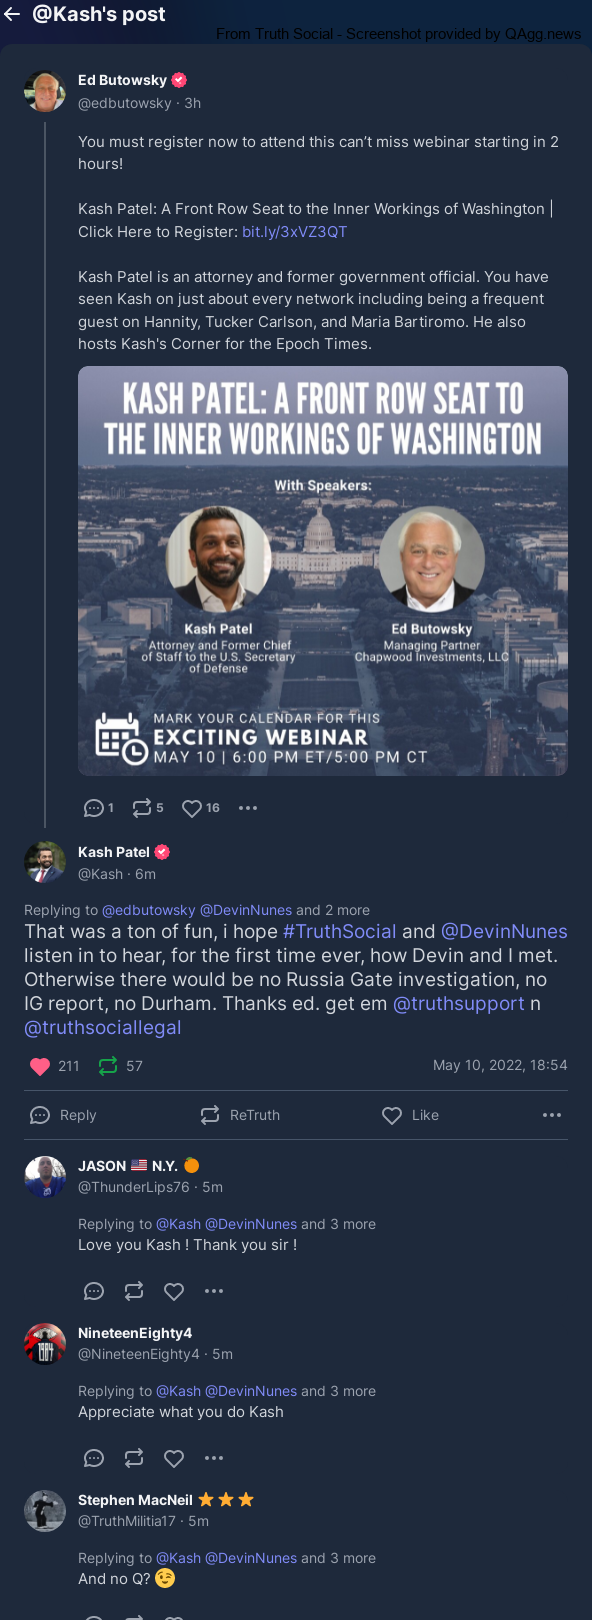
Task: Open the bit.ly/3xVZ3QT registration link
Action: coord(294,231)
